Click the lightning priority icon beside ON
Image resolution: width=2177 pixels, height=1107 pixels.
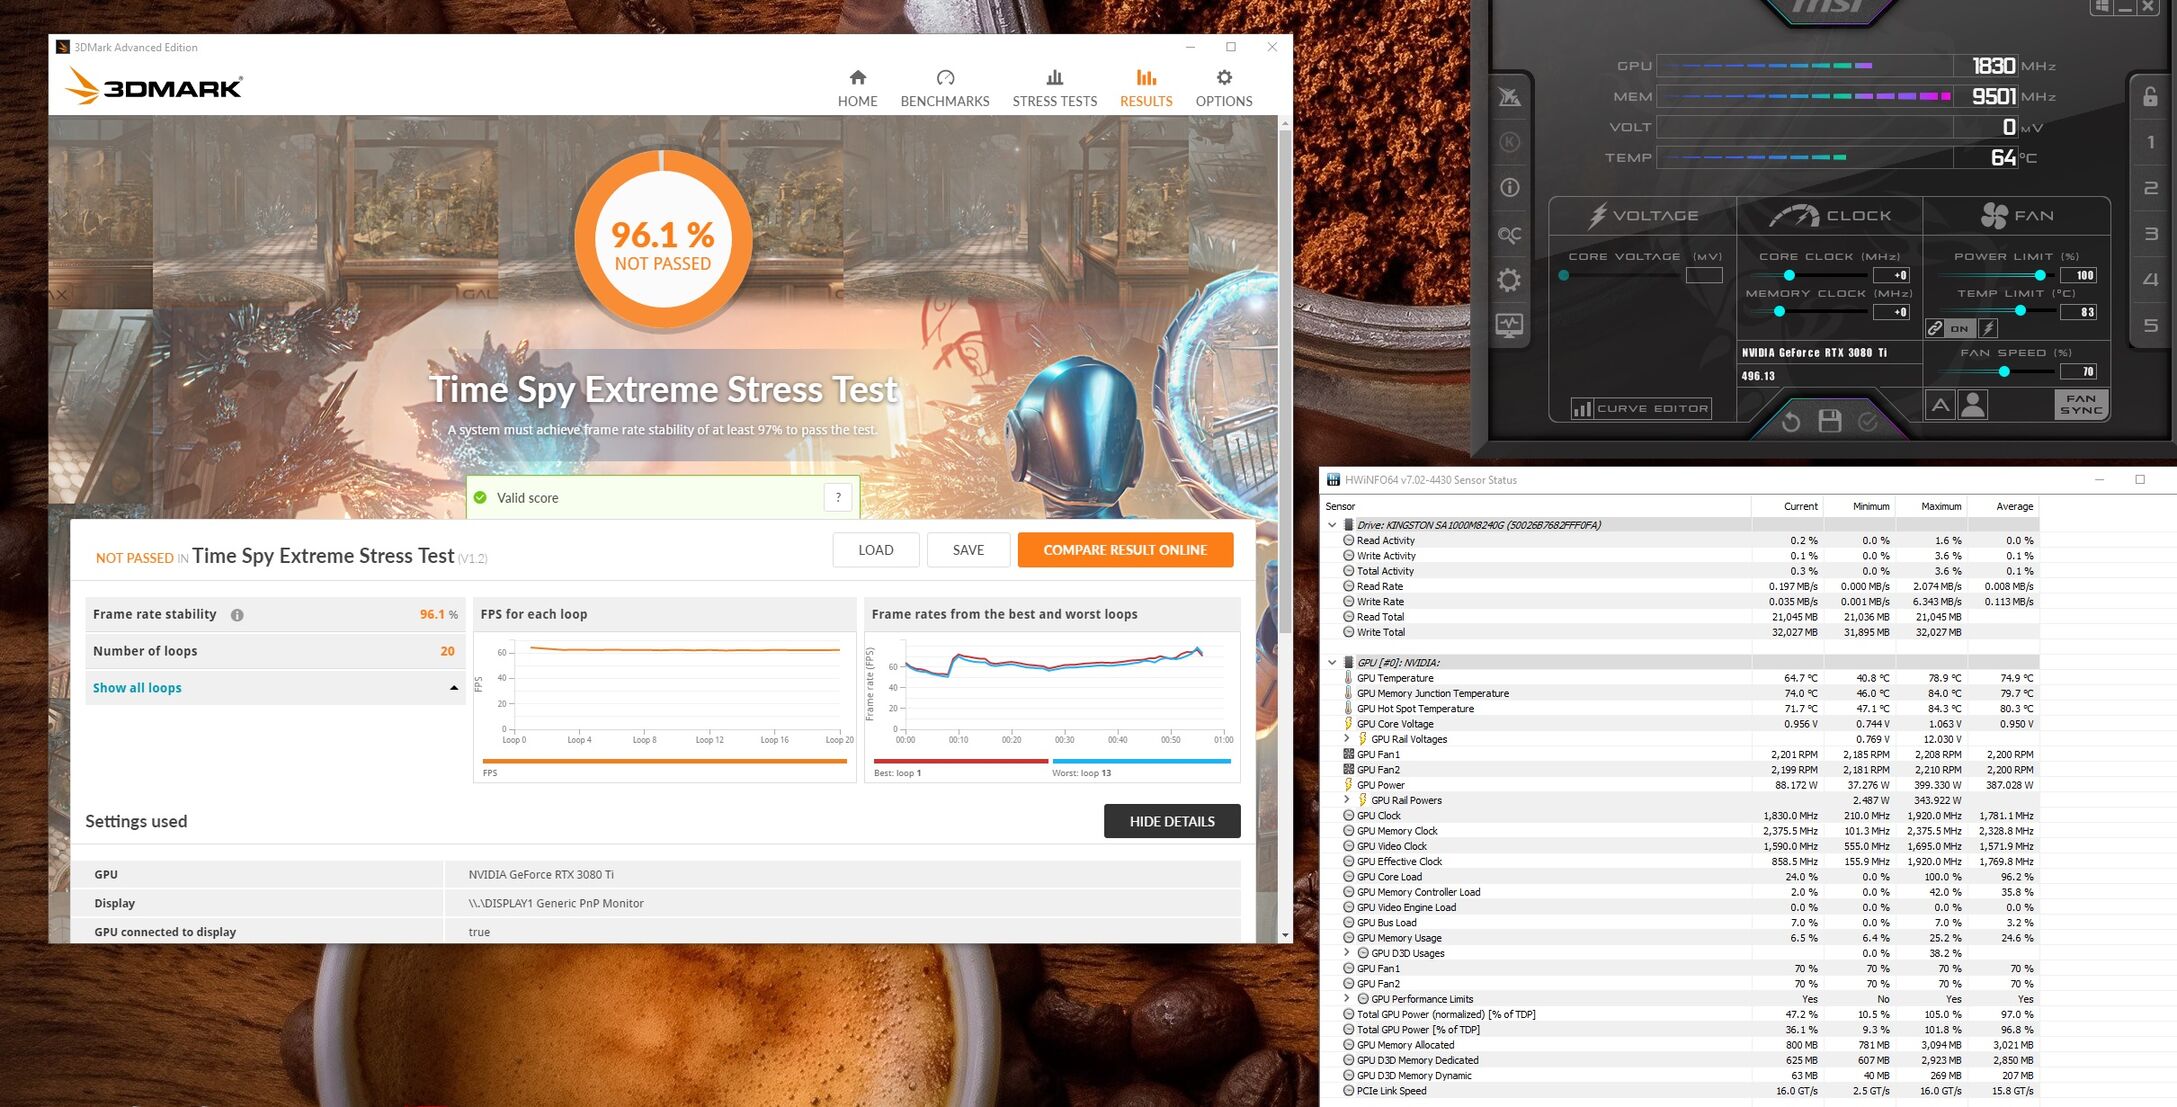pos(1988,328)
